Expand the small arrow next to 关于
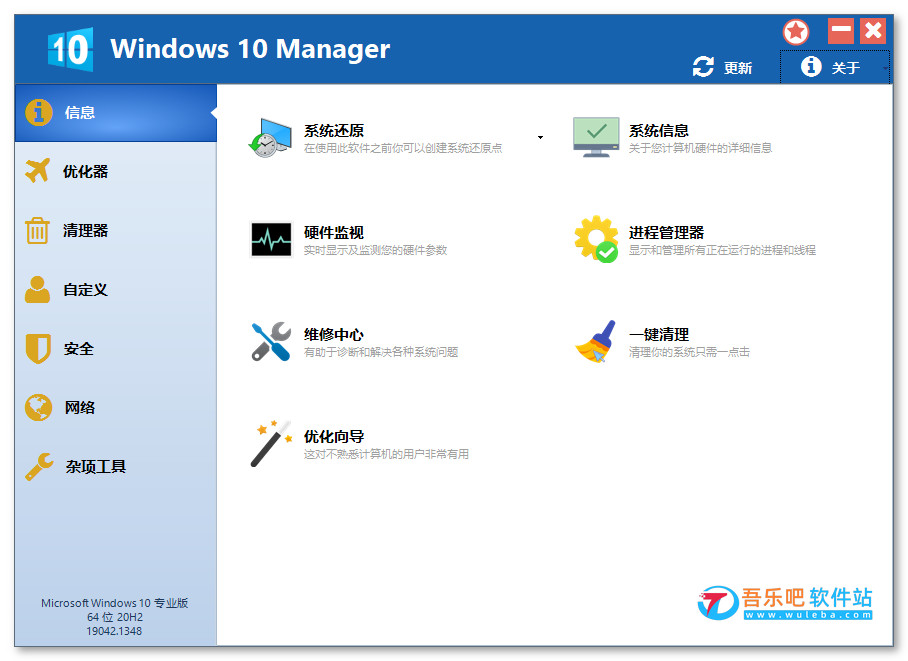The image size is (908, 661). pos(885,68)
